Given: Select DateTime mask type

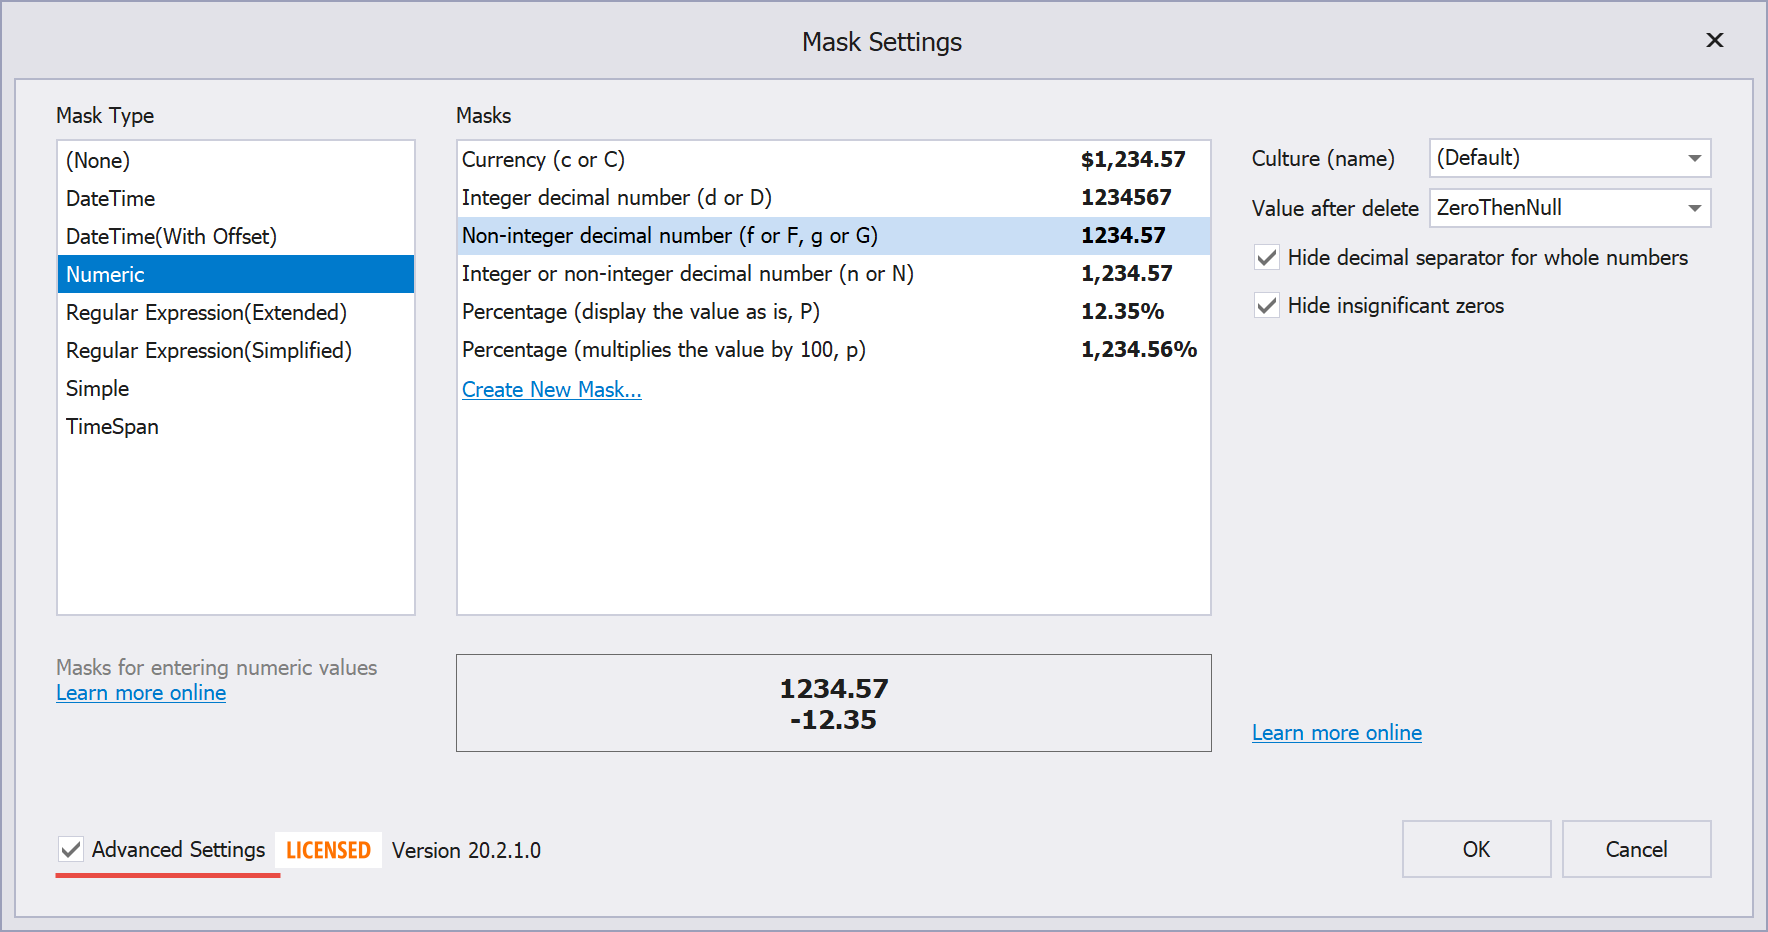Looking at the screenshot, I should 111,198.
